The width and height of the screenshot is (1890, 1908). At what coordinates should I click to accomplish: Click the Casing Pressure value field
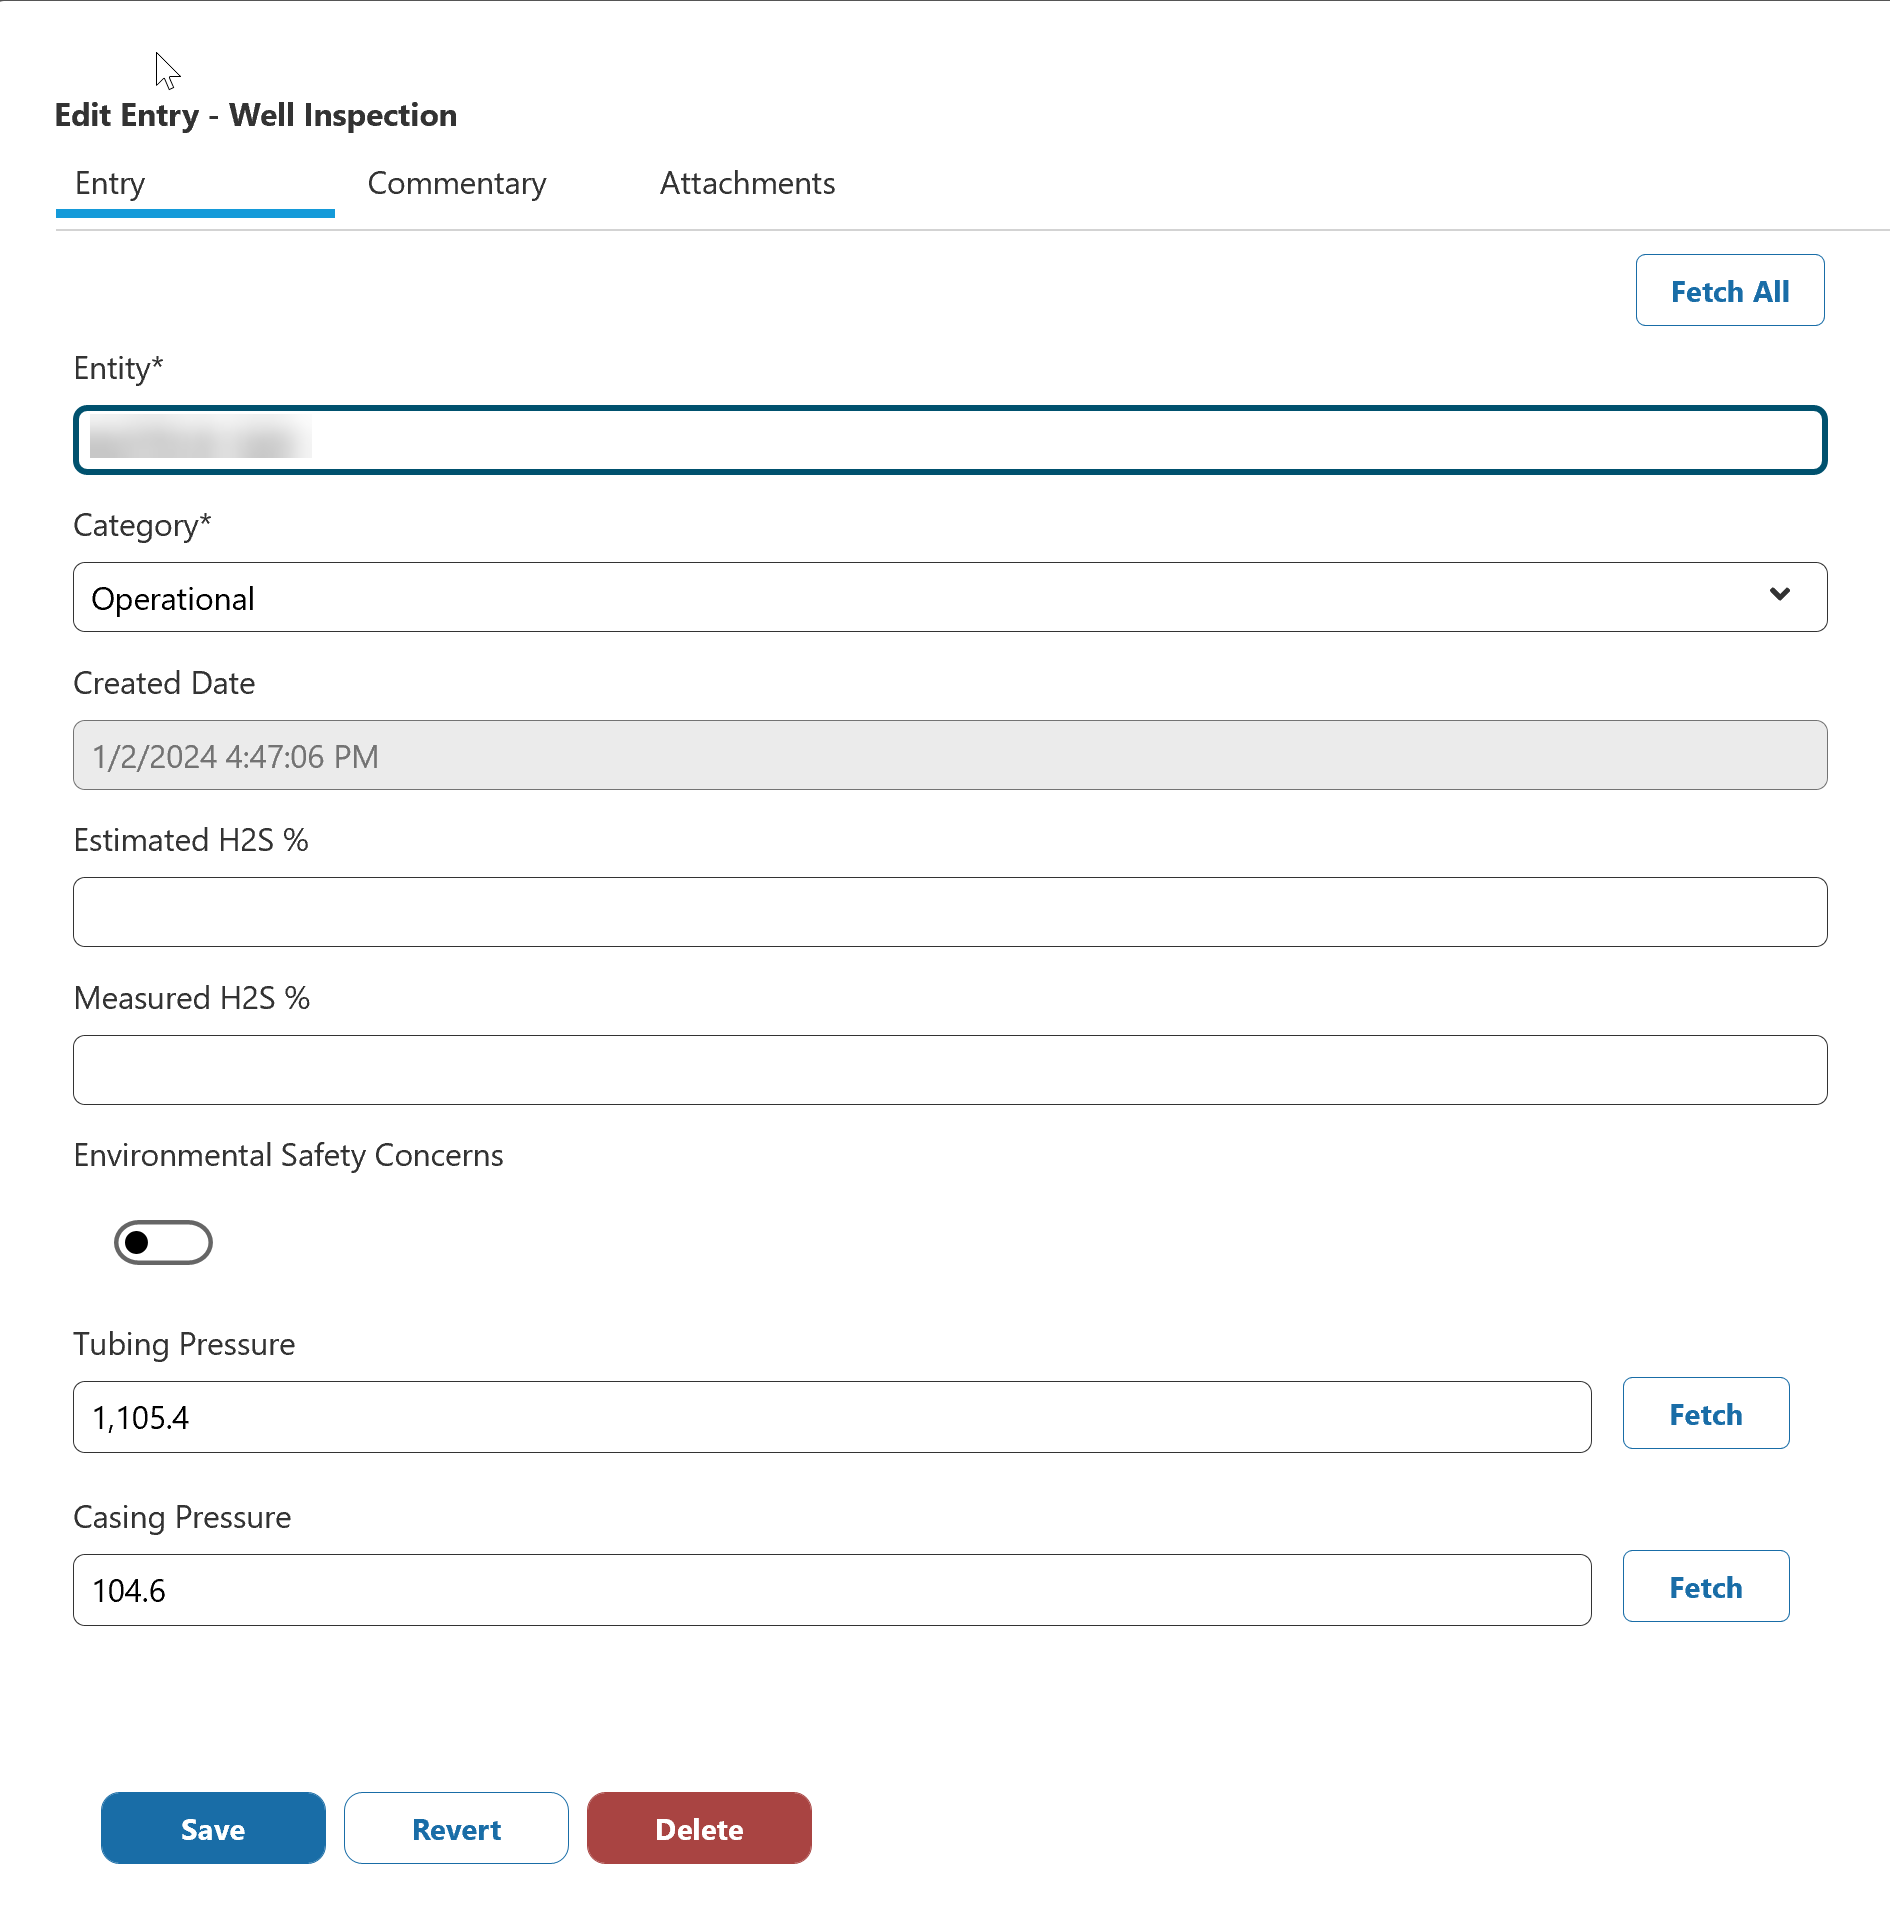pos(832,1590)
